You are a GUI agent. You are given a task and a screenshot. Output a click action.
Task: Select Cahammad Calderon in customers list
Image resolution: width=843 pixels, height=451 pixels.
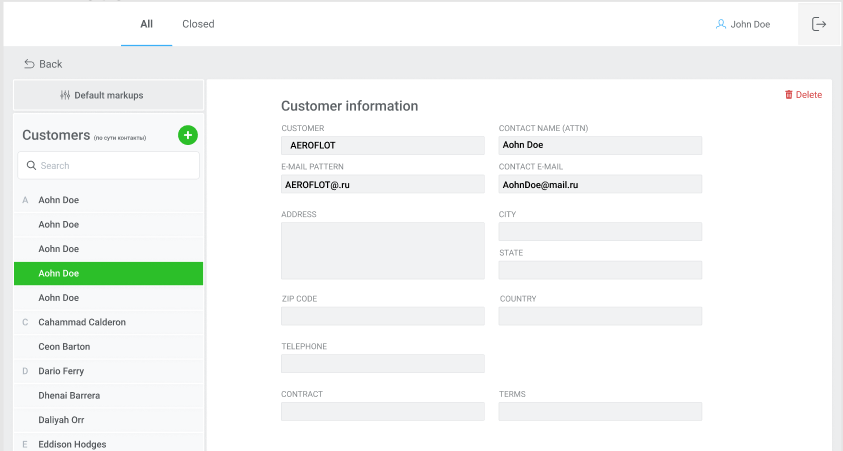coord(109,322)
